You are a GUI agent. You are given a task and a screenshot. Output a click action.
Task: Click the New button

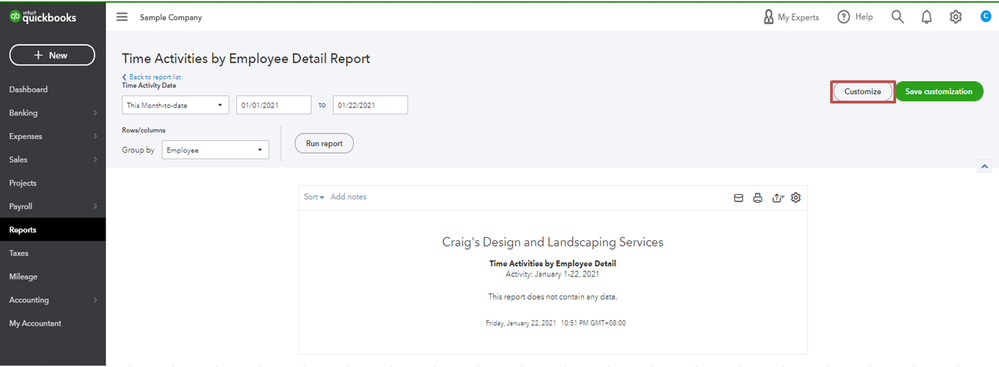tap(52, 55)
